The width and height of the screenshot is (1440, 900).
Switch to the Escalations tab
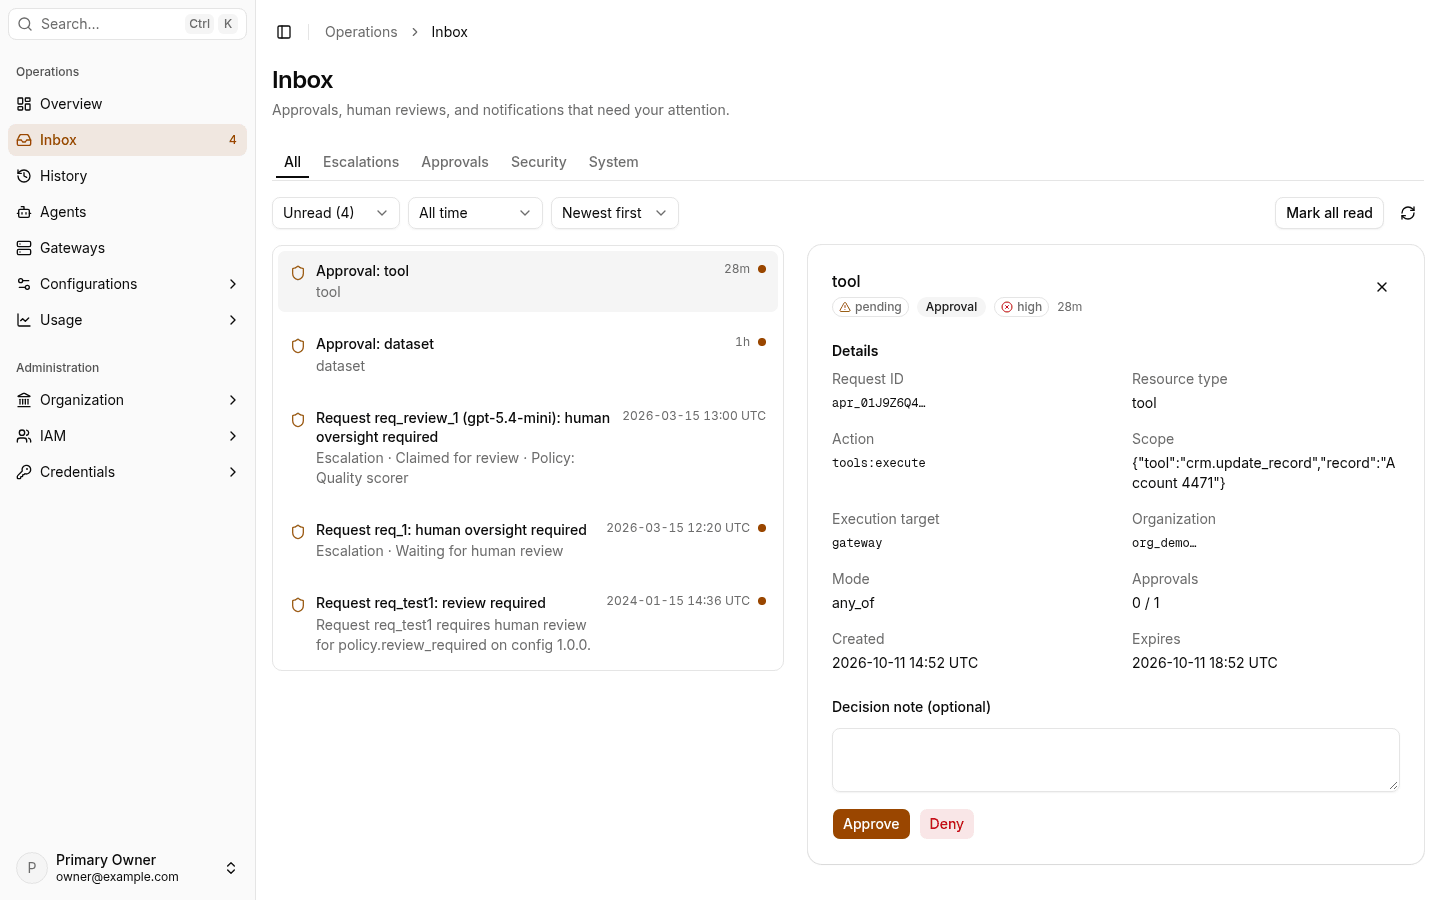[361, 162]
